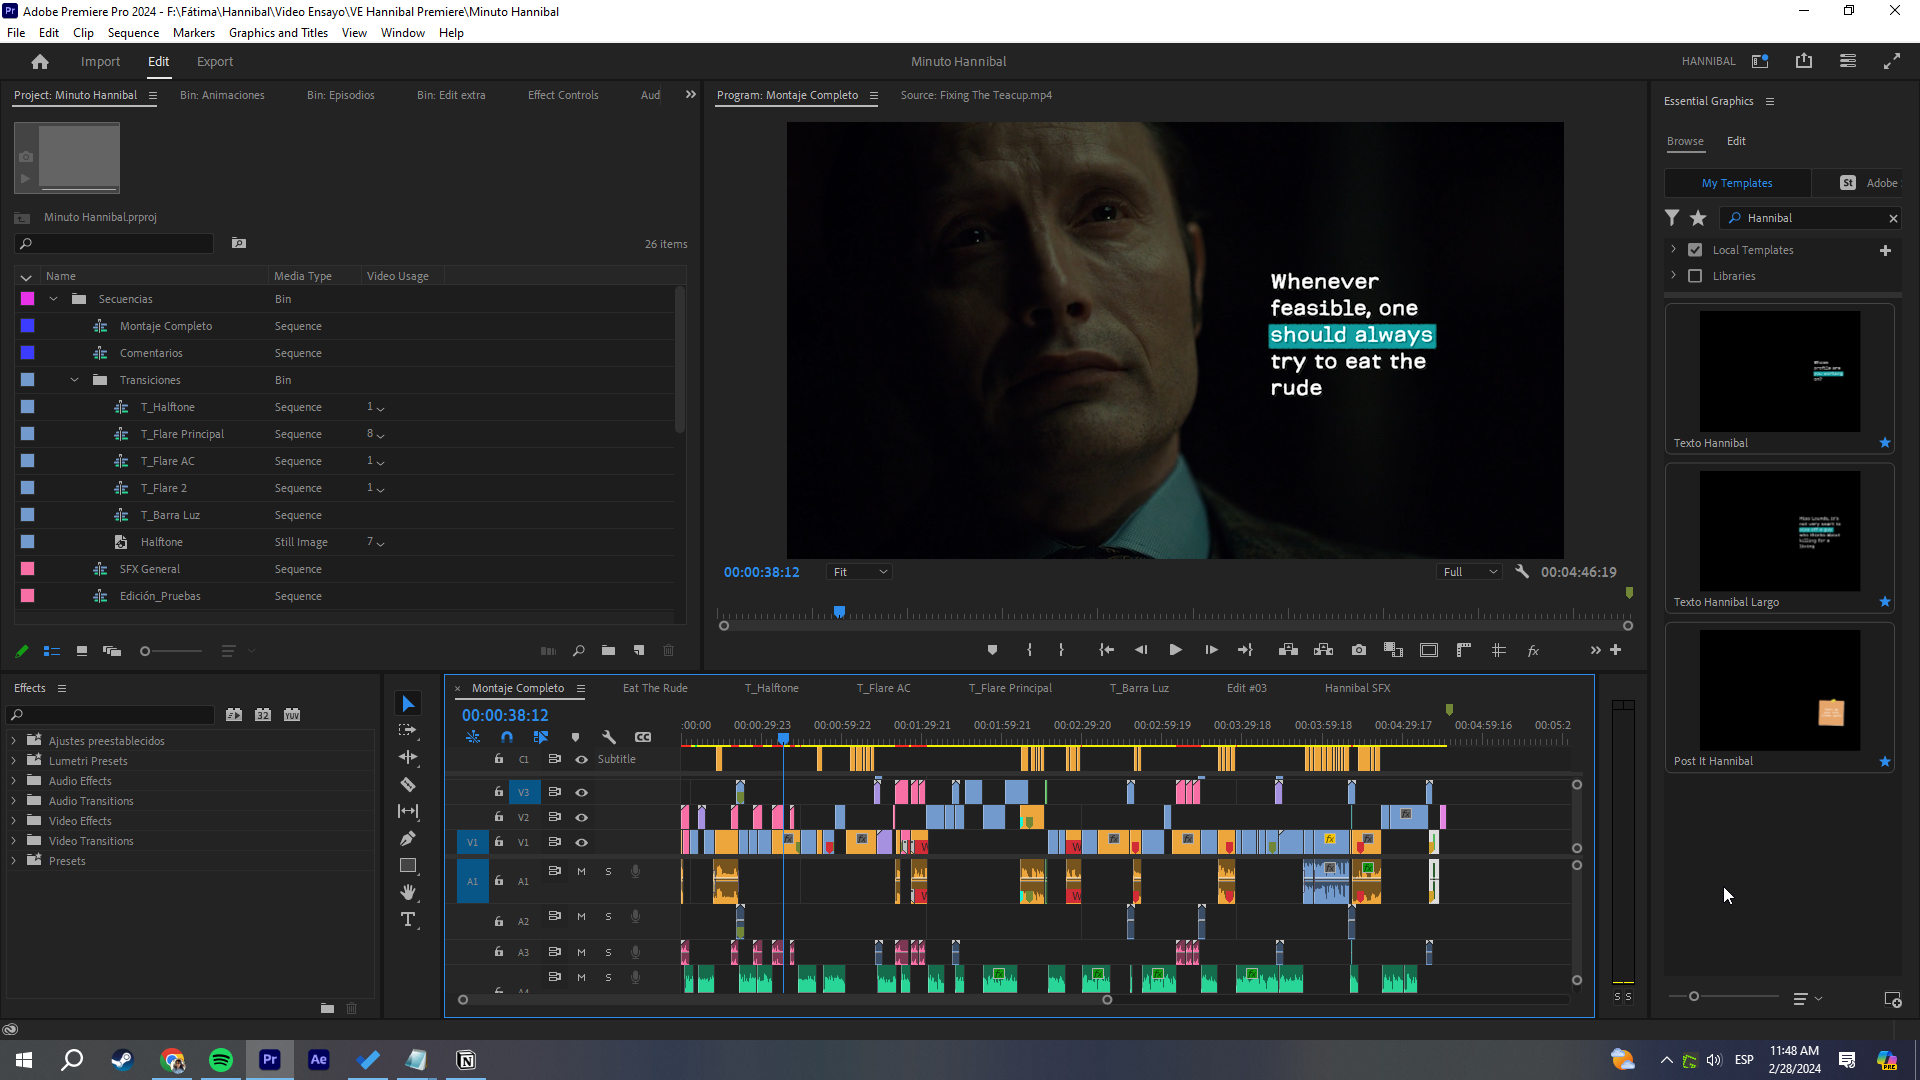Adjust Project panel thumbnail zoom slider
Viewport: 1920px width, 1080px height.
pyautogui.click(x=145, y=651)
